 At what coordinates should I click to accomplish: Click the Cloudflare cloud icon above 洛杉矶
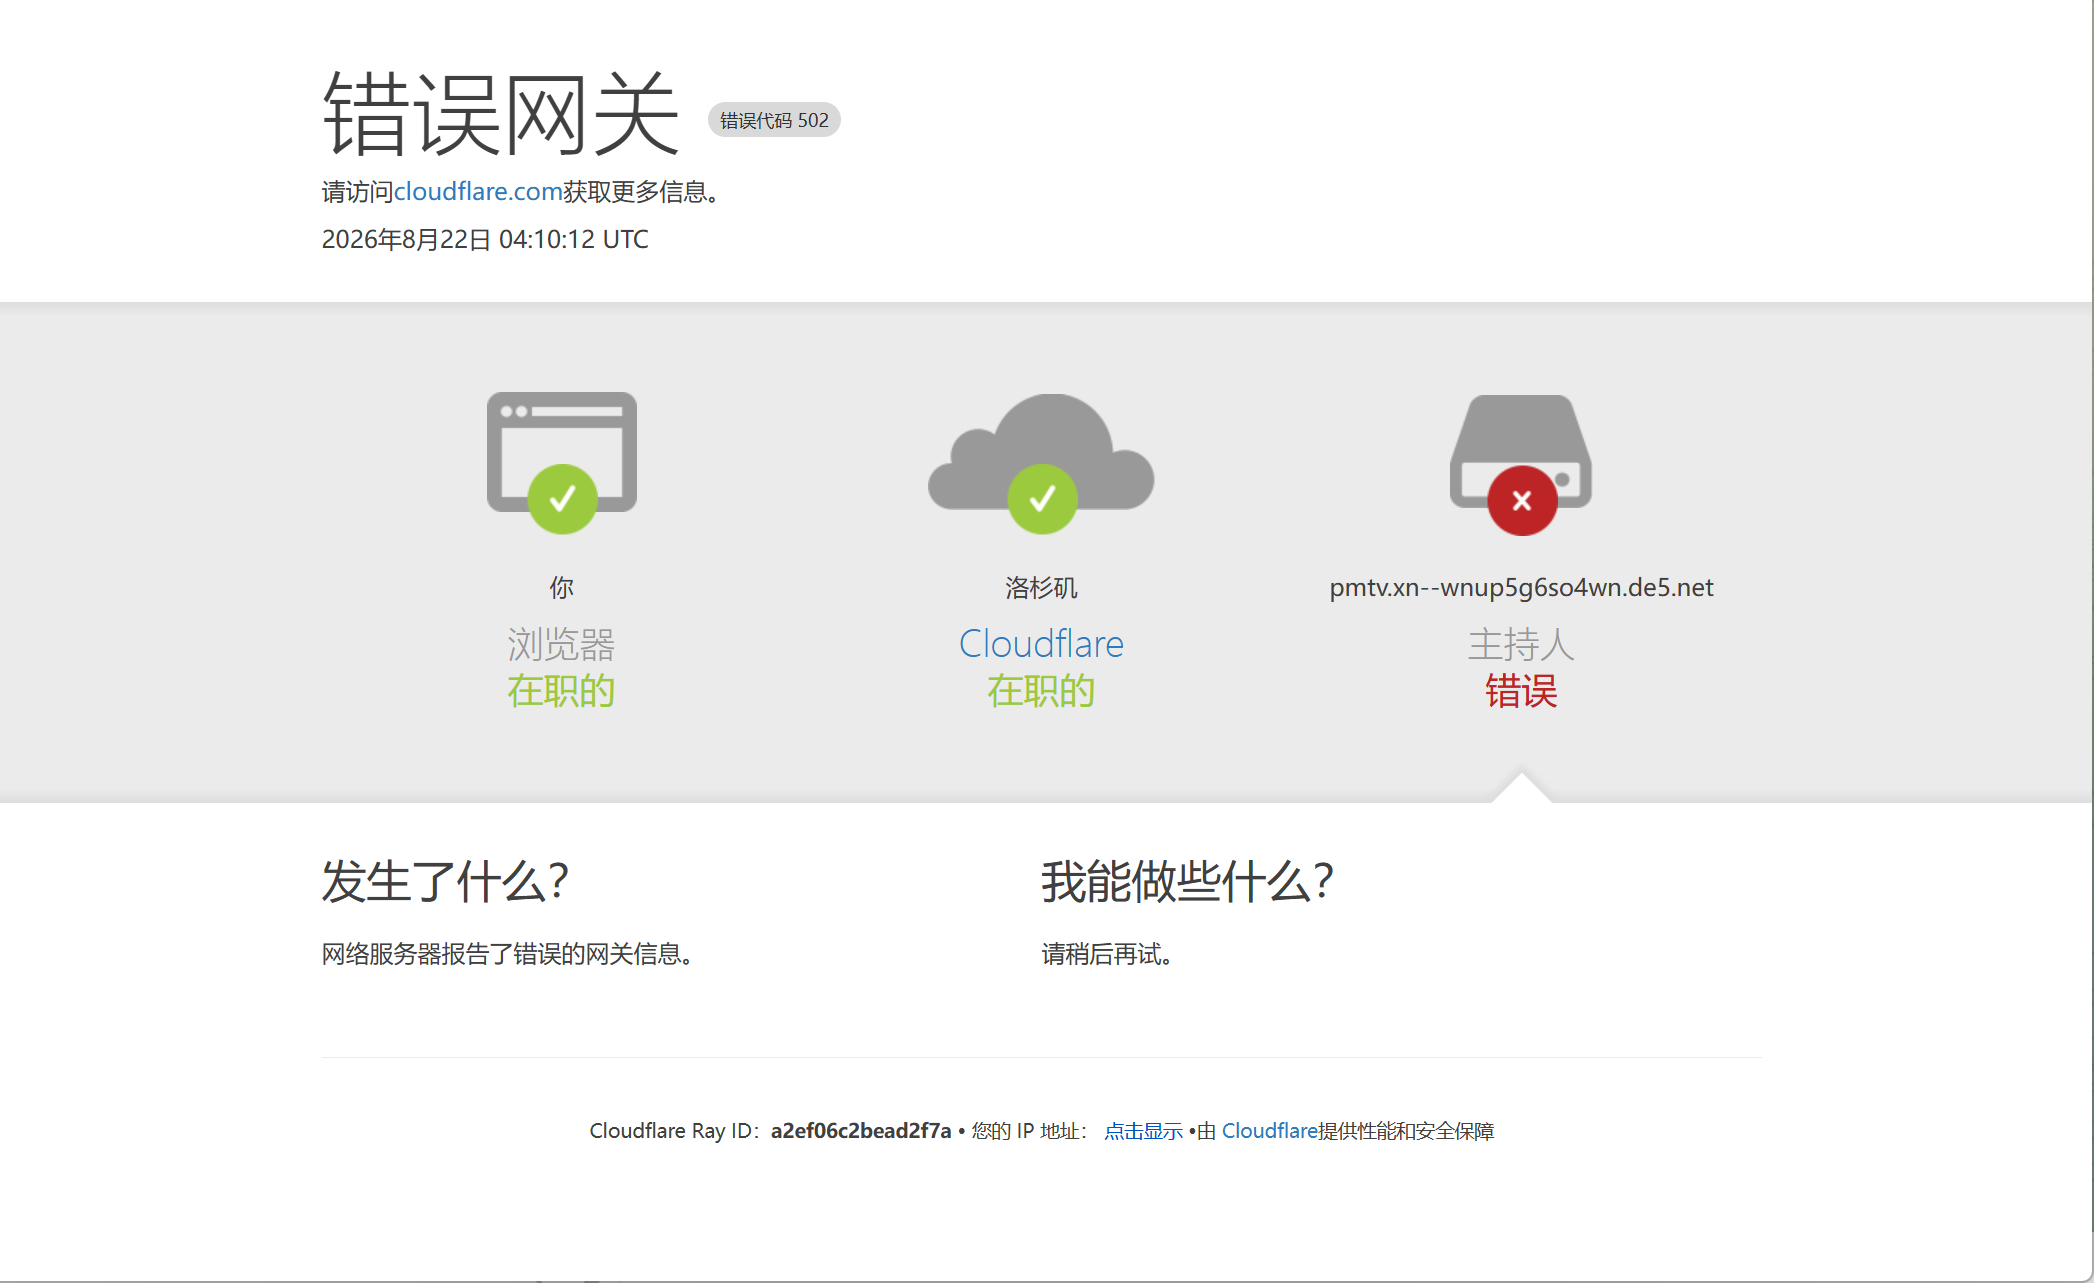1041,452
